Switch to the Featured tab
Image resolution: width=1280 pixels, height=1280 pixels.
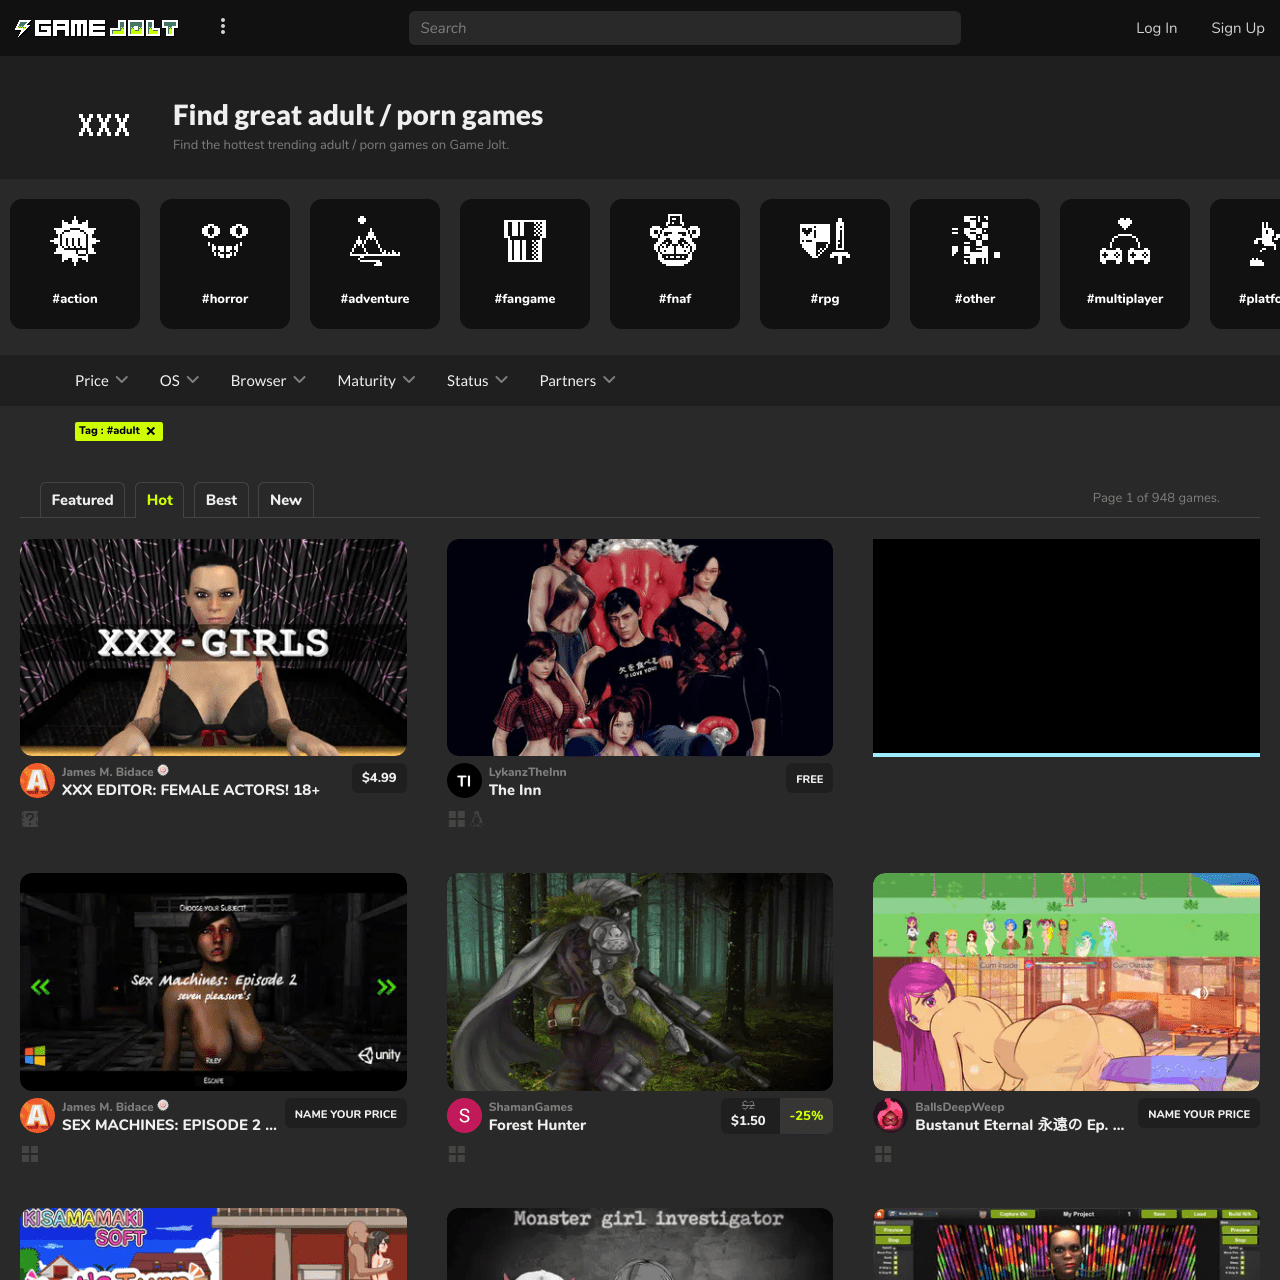click(82, 500)
